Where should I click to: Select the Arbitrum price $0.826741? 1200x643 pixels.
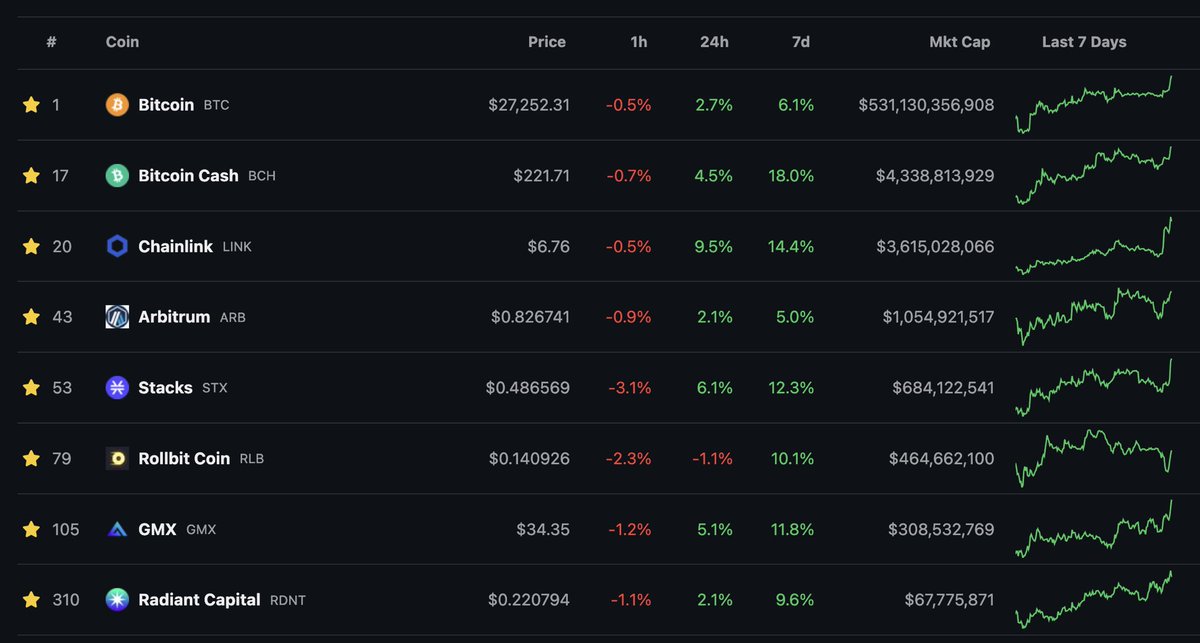(x=531, y=317)
